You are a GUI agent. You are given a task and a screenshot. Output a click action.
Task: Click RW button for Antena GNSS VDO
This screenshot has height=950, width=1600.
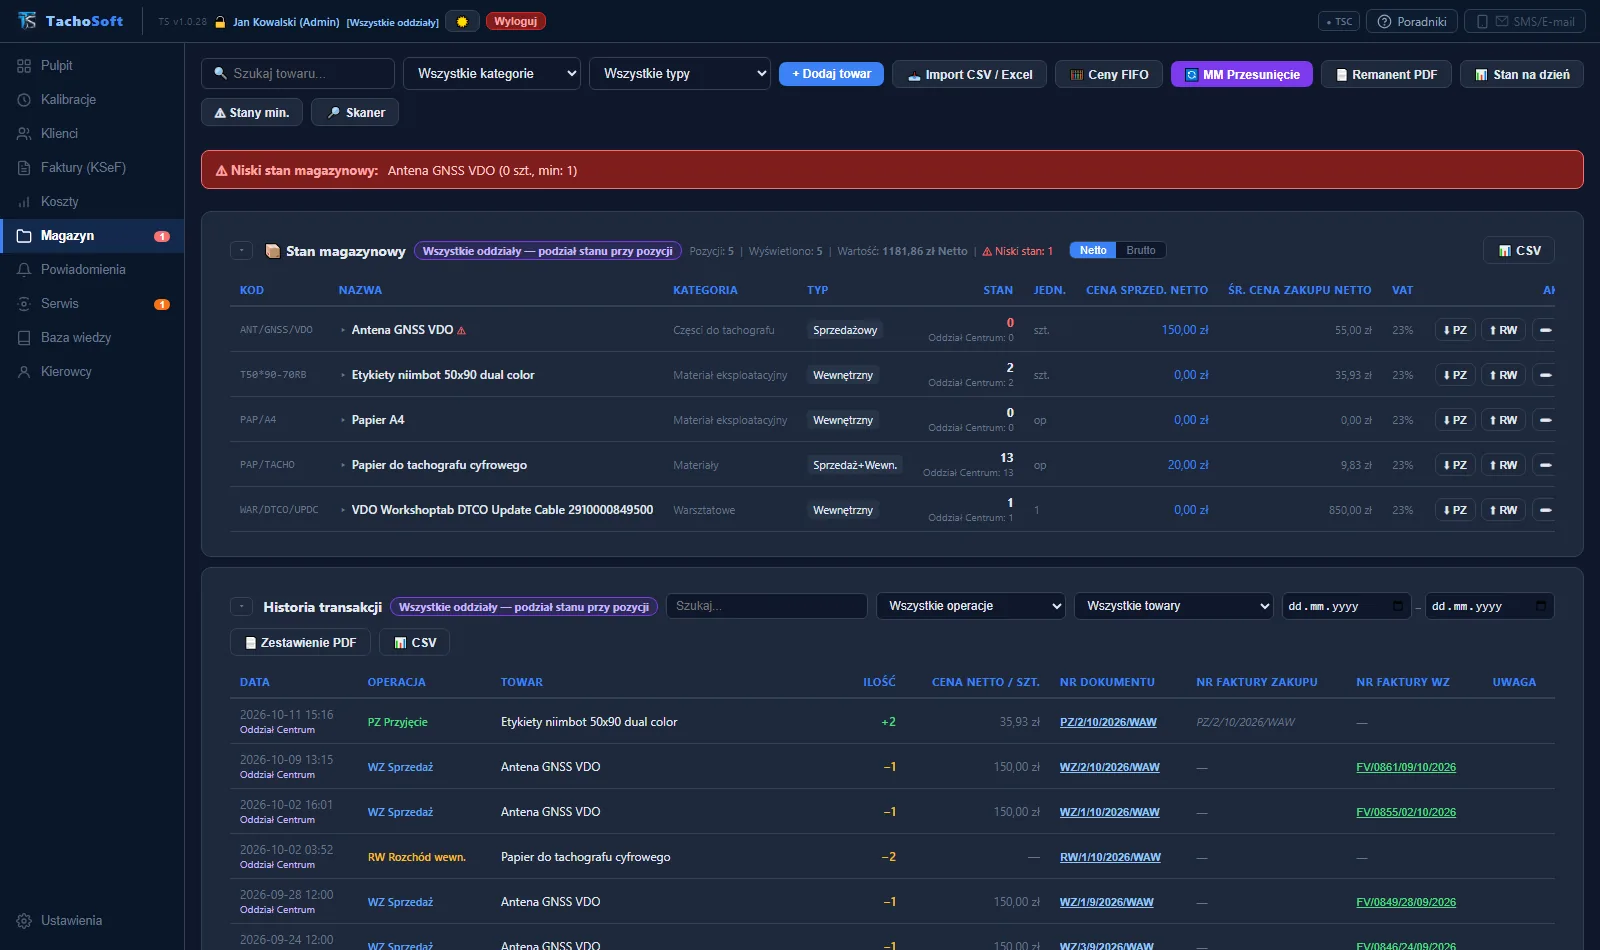(1503, 330)
